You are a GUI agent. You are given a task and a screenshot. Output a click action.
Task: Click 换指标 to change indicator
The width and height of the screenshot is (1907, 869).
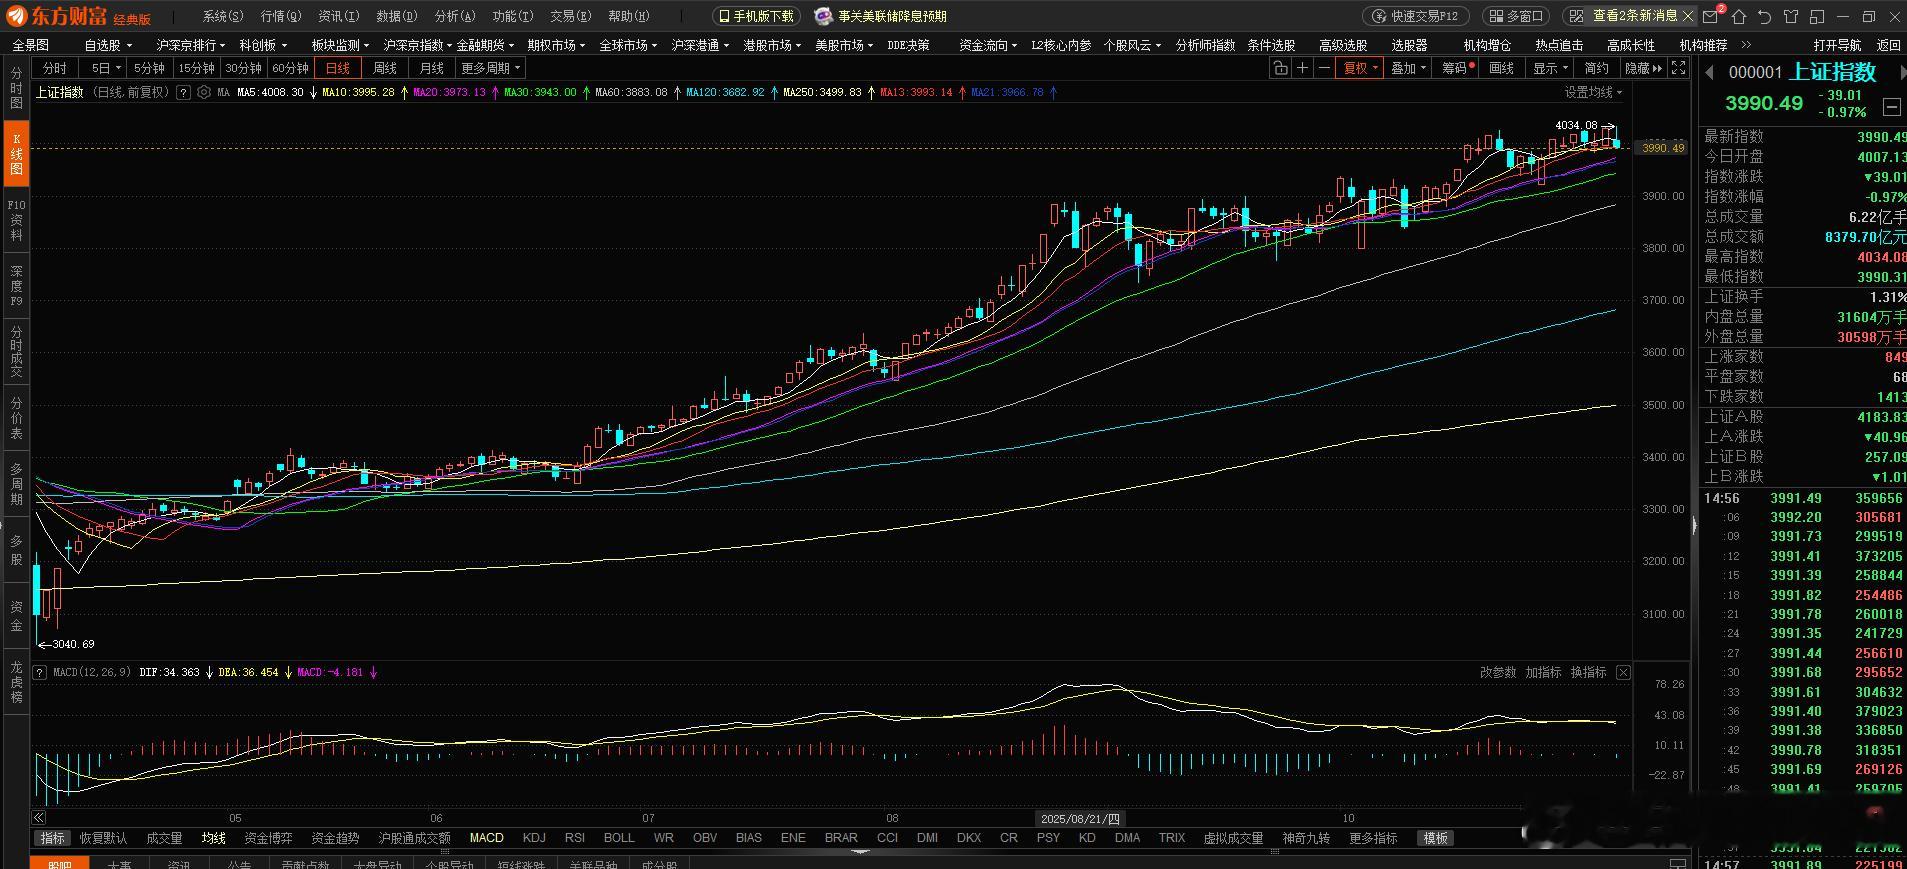coord(1588,672)
